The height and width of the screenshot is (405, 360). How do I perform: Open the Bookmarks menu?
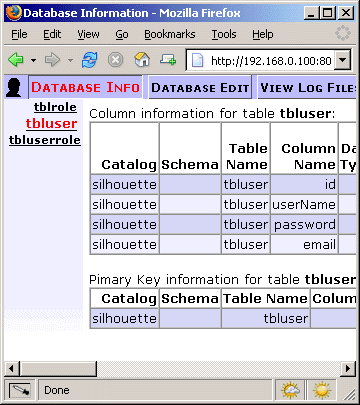pyautogui.click(x=170, y=34)
